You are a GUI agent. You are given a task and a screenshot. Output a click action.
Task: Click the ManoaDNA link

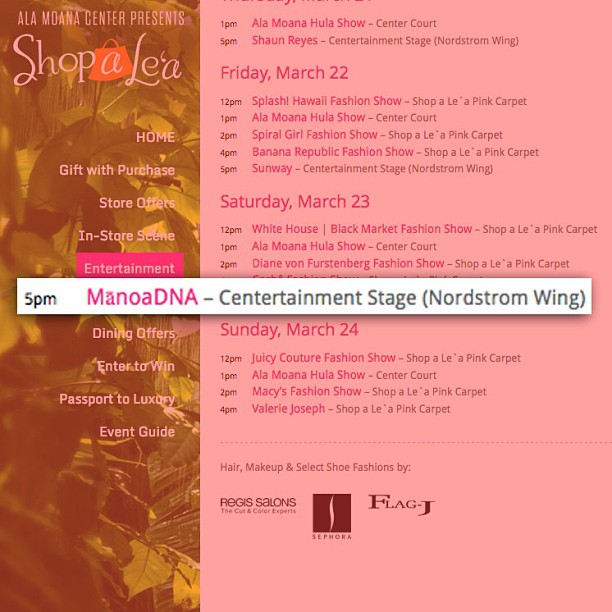tap(142, 297)
